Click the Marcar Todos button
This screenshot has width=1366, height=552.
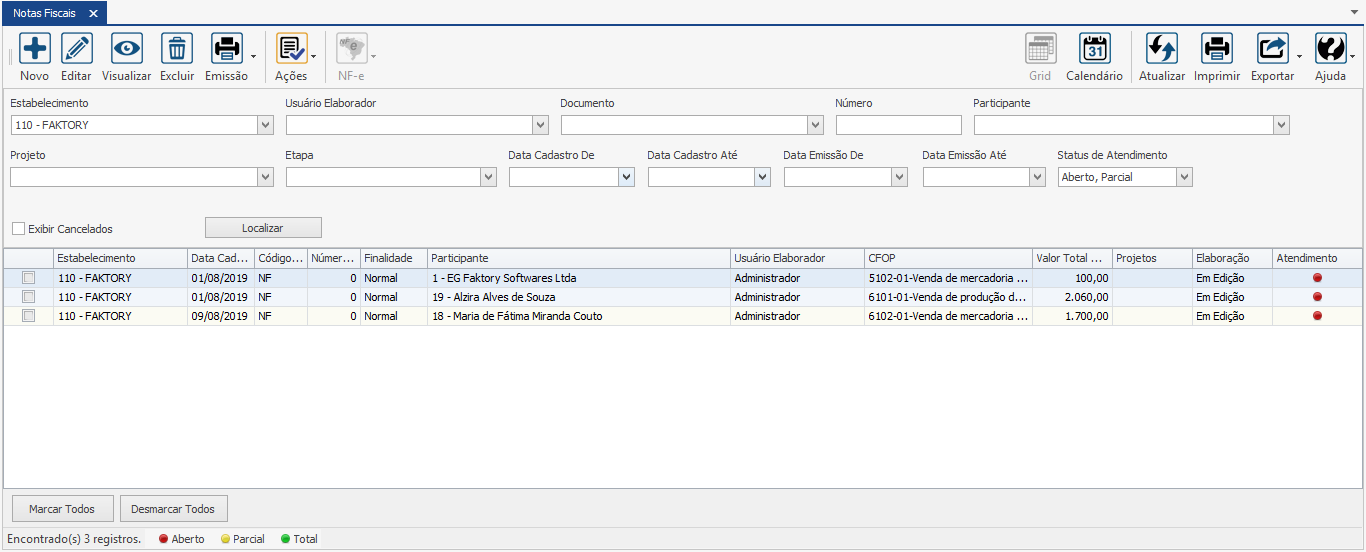tap(62, 509)
